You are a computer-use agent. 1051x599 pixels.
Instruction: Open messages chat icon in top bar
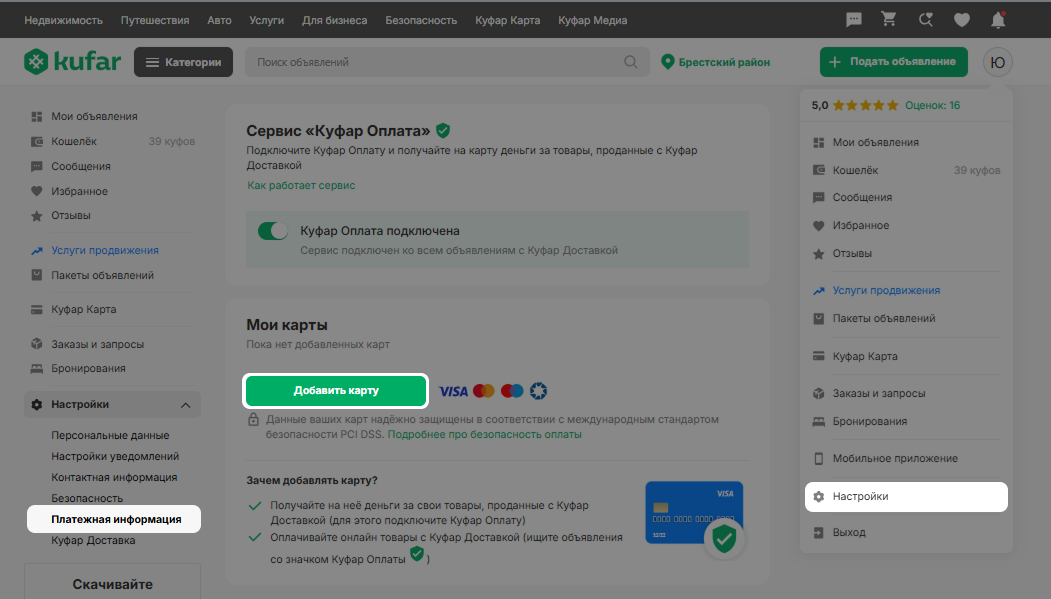(x=853, y=20)
